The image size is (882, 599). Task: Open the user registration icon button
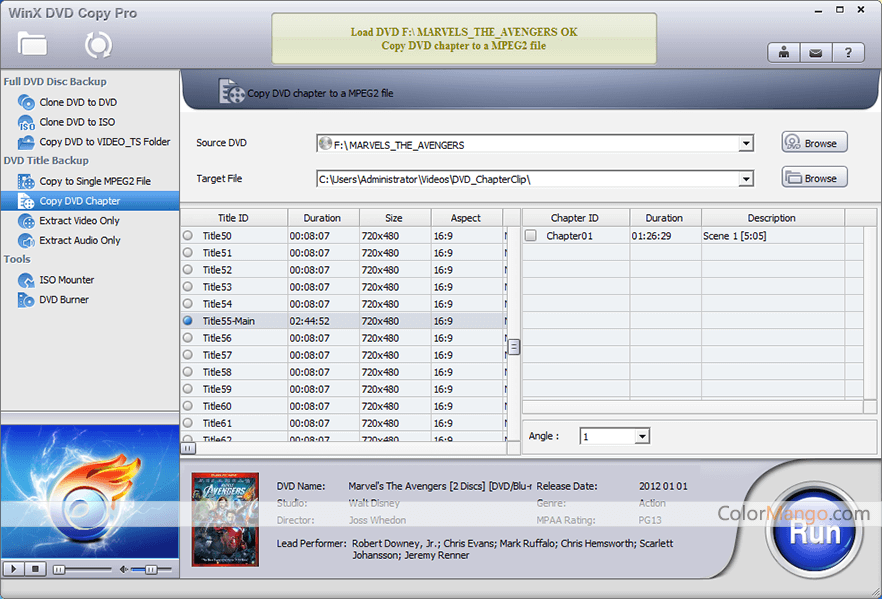click(783, 53)
